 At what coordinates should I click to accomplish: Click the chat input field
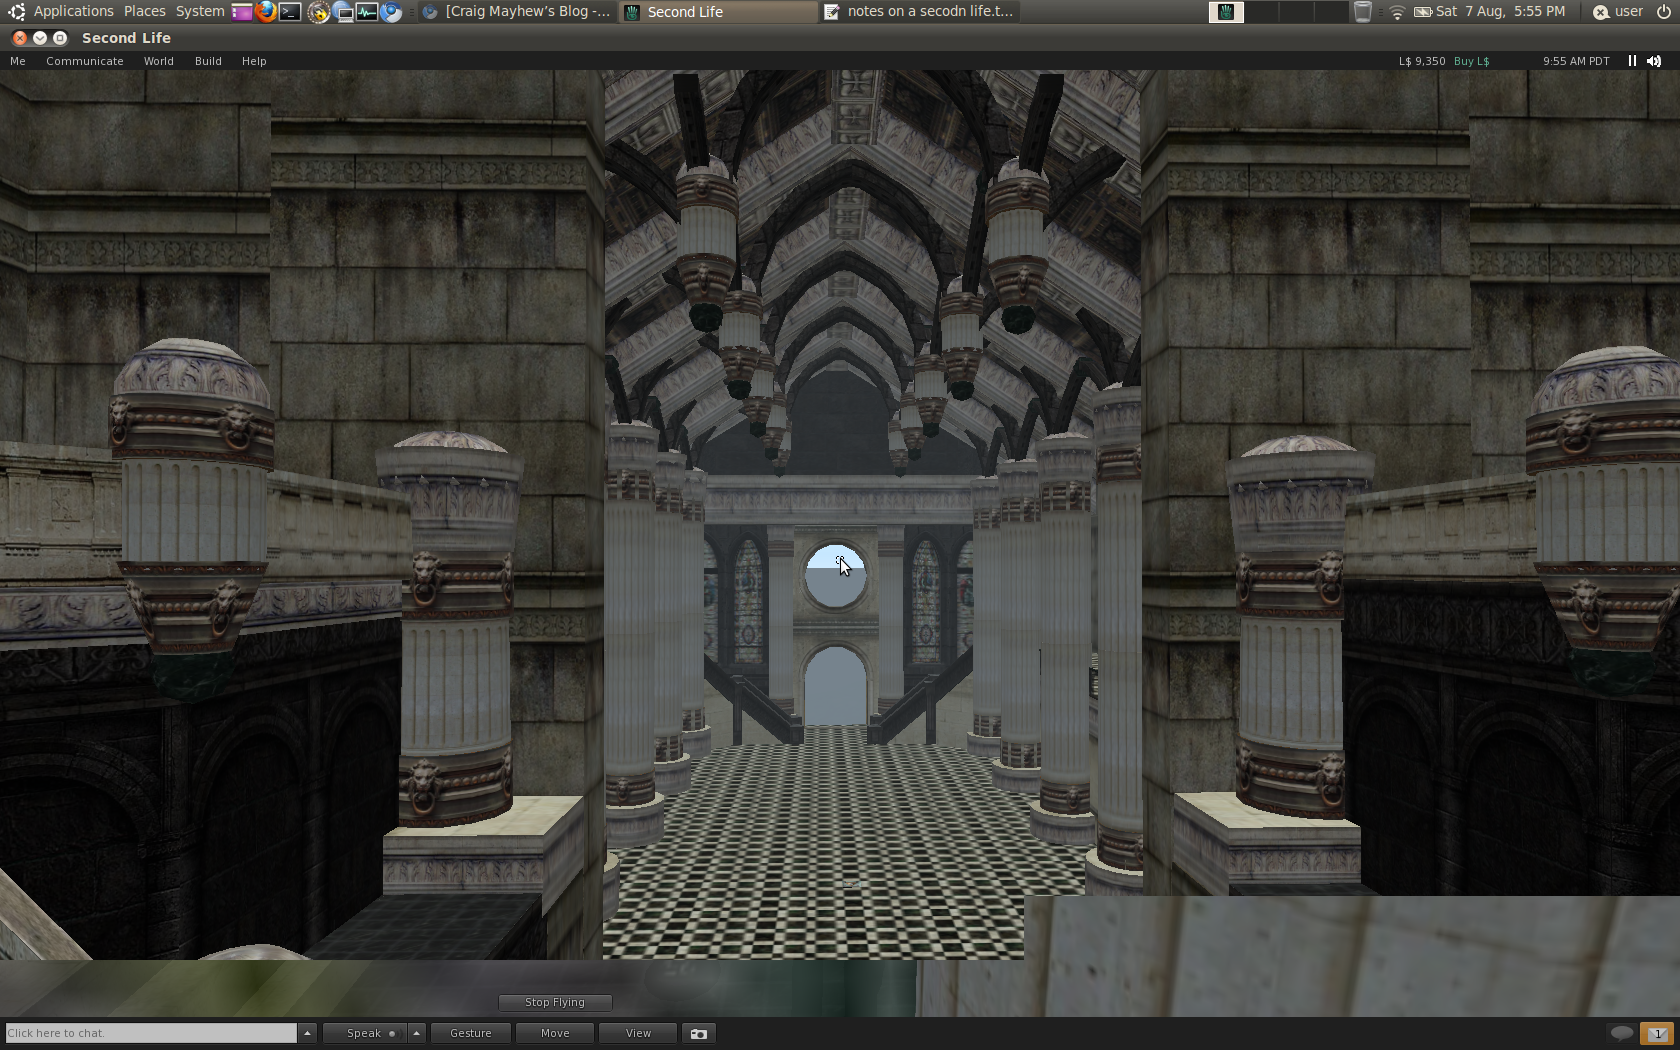click(150, 1033)
